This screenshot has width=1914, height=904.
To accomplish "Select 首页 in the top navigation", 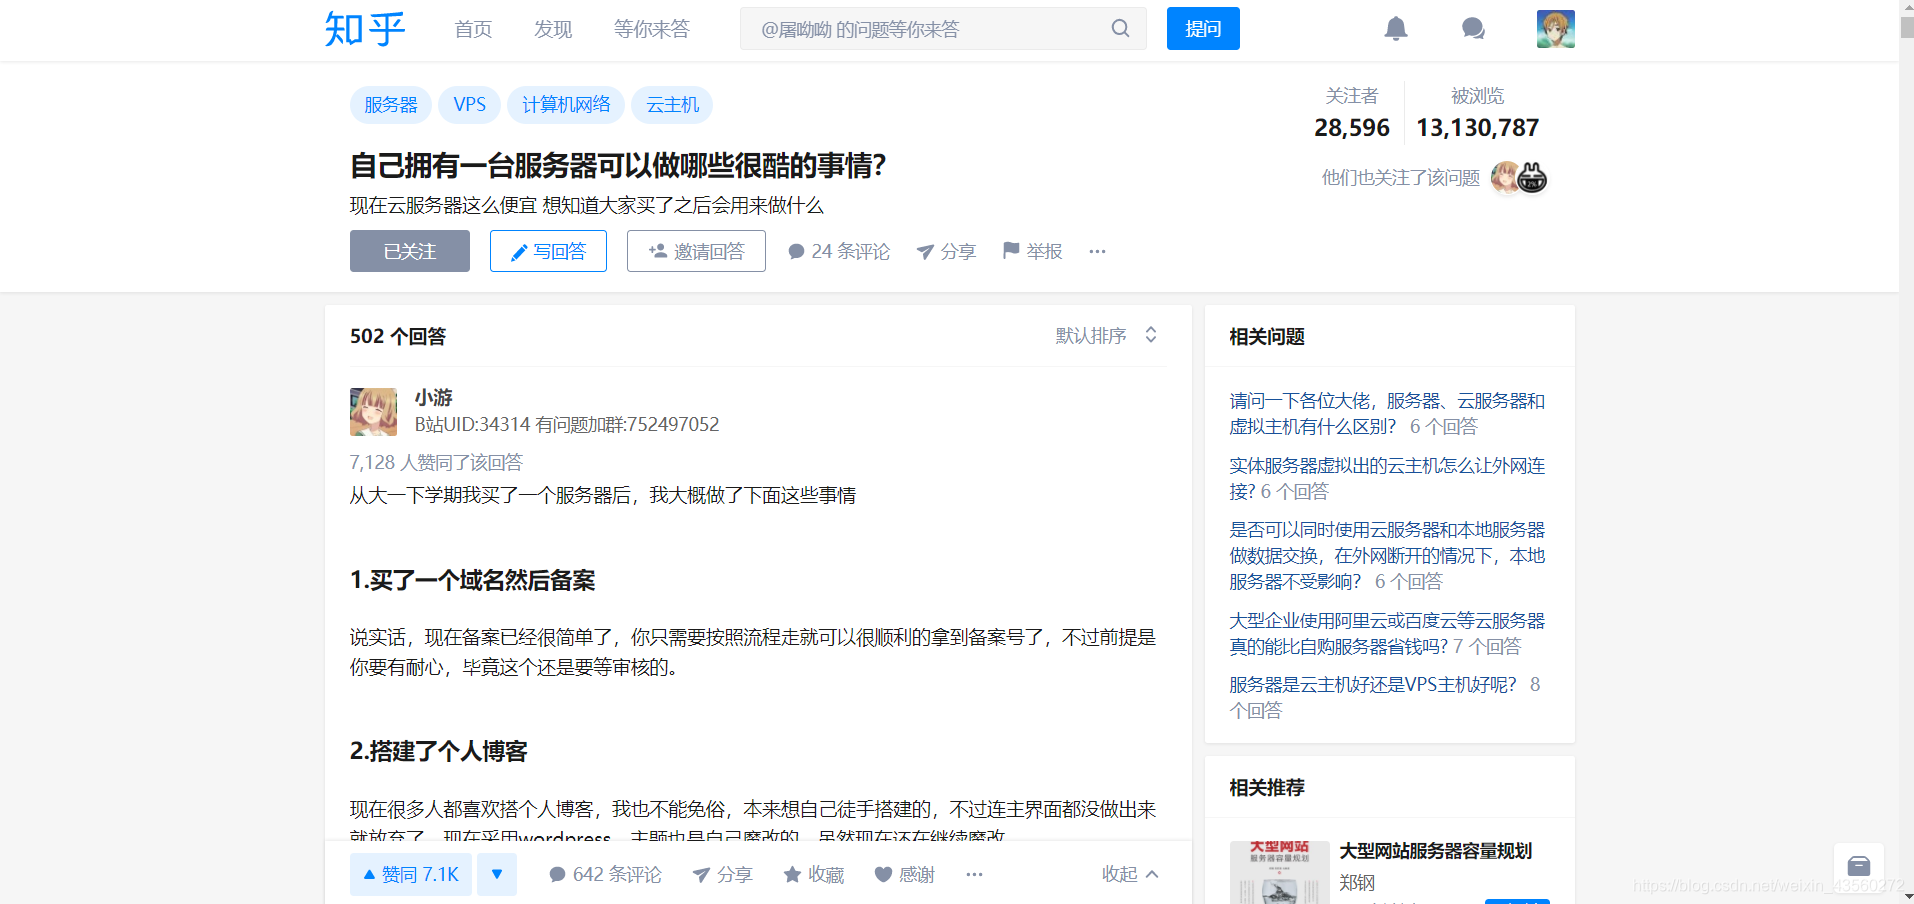I will click(472, 29).
